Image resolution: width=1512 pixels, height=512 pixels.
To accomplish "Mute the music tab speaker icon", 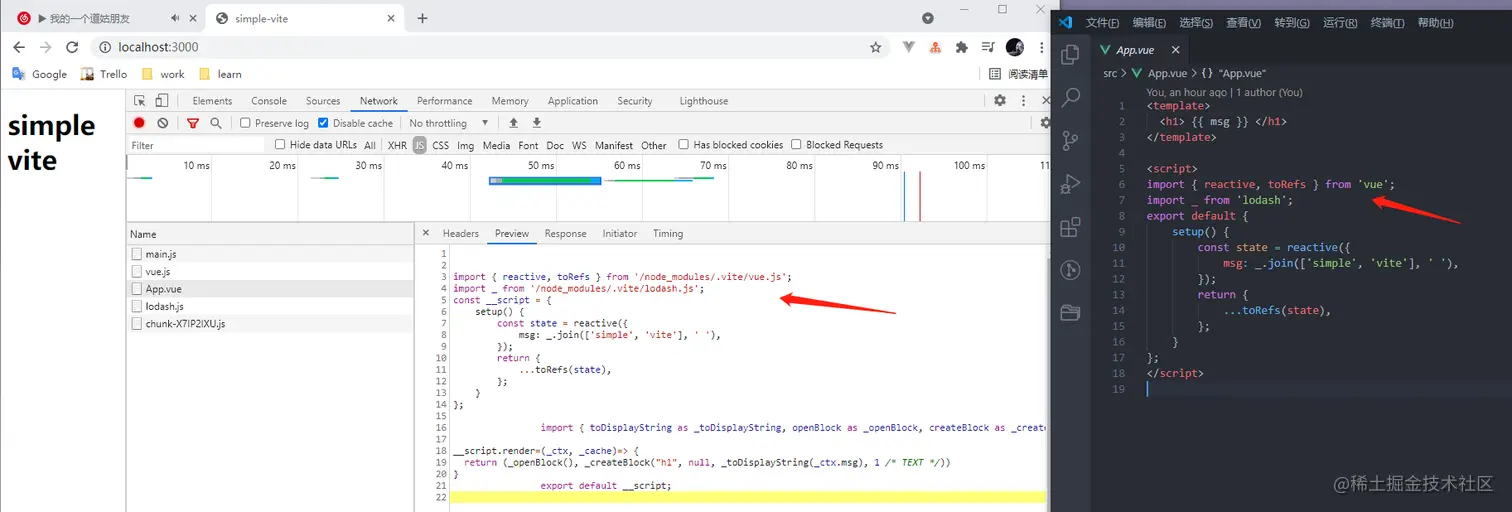I will pos(176,18).
